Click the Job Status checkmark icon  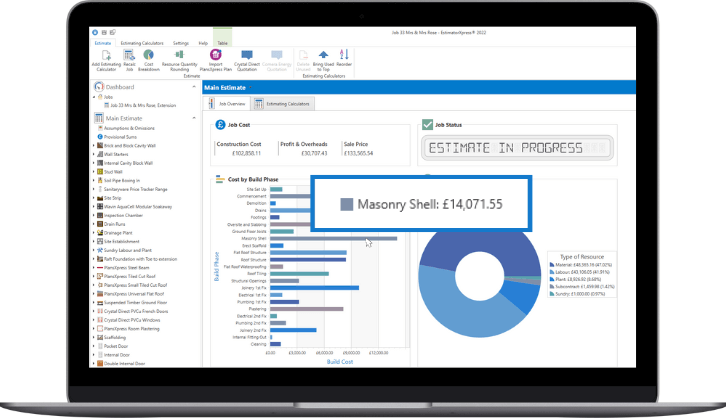427,126
